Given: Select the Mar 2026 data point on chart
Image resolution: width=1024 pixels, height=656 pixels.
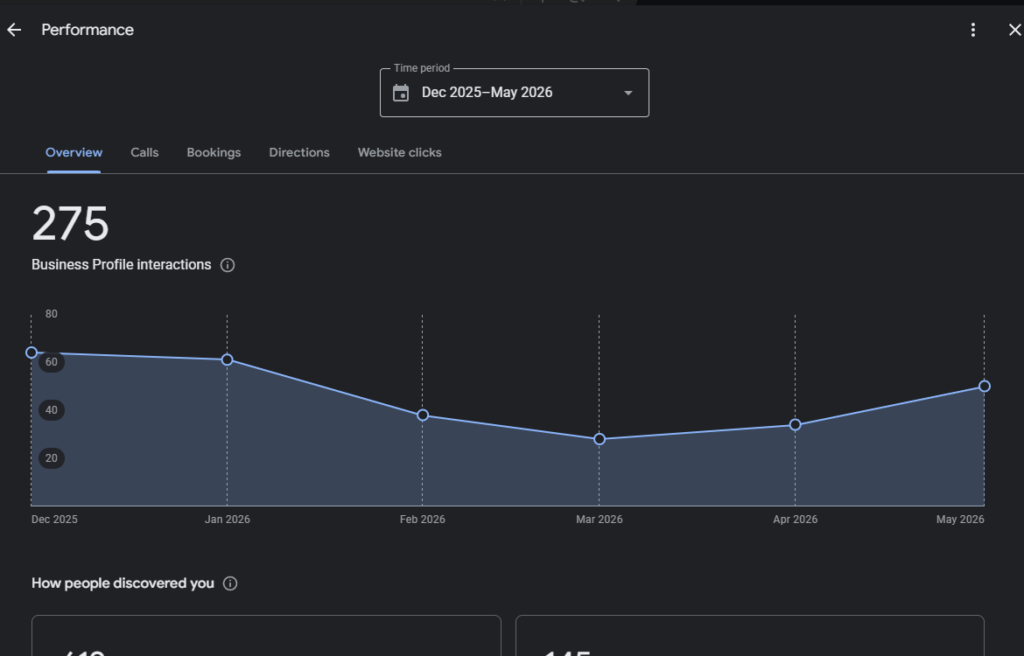Looking at the screenshot, I should (600, 440).
